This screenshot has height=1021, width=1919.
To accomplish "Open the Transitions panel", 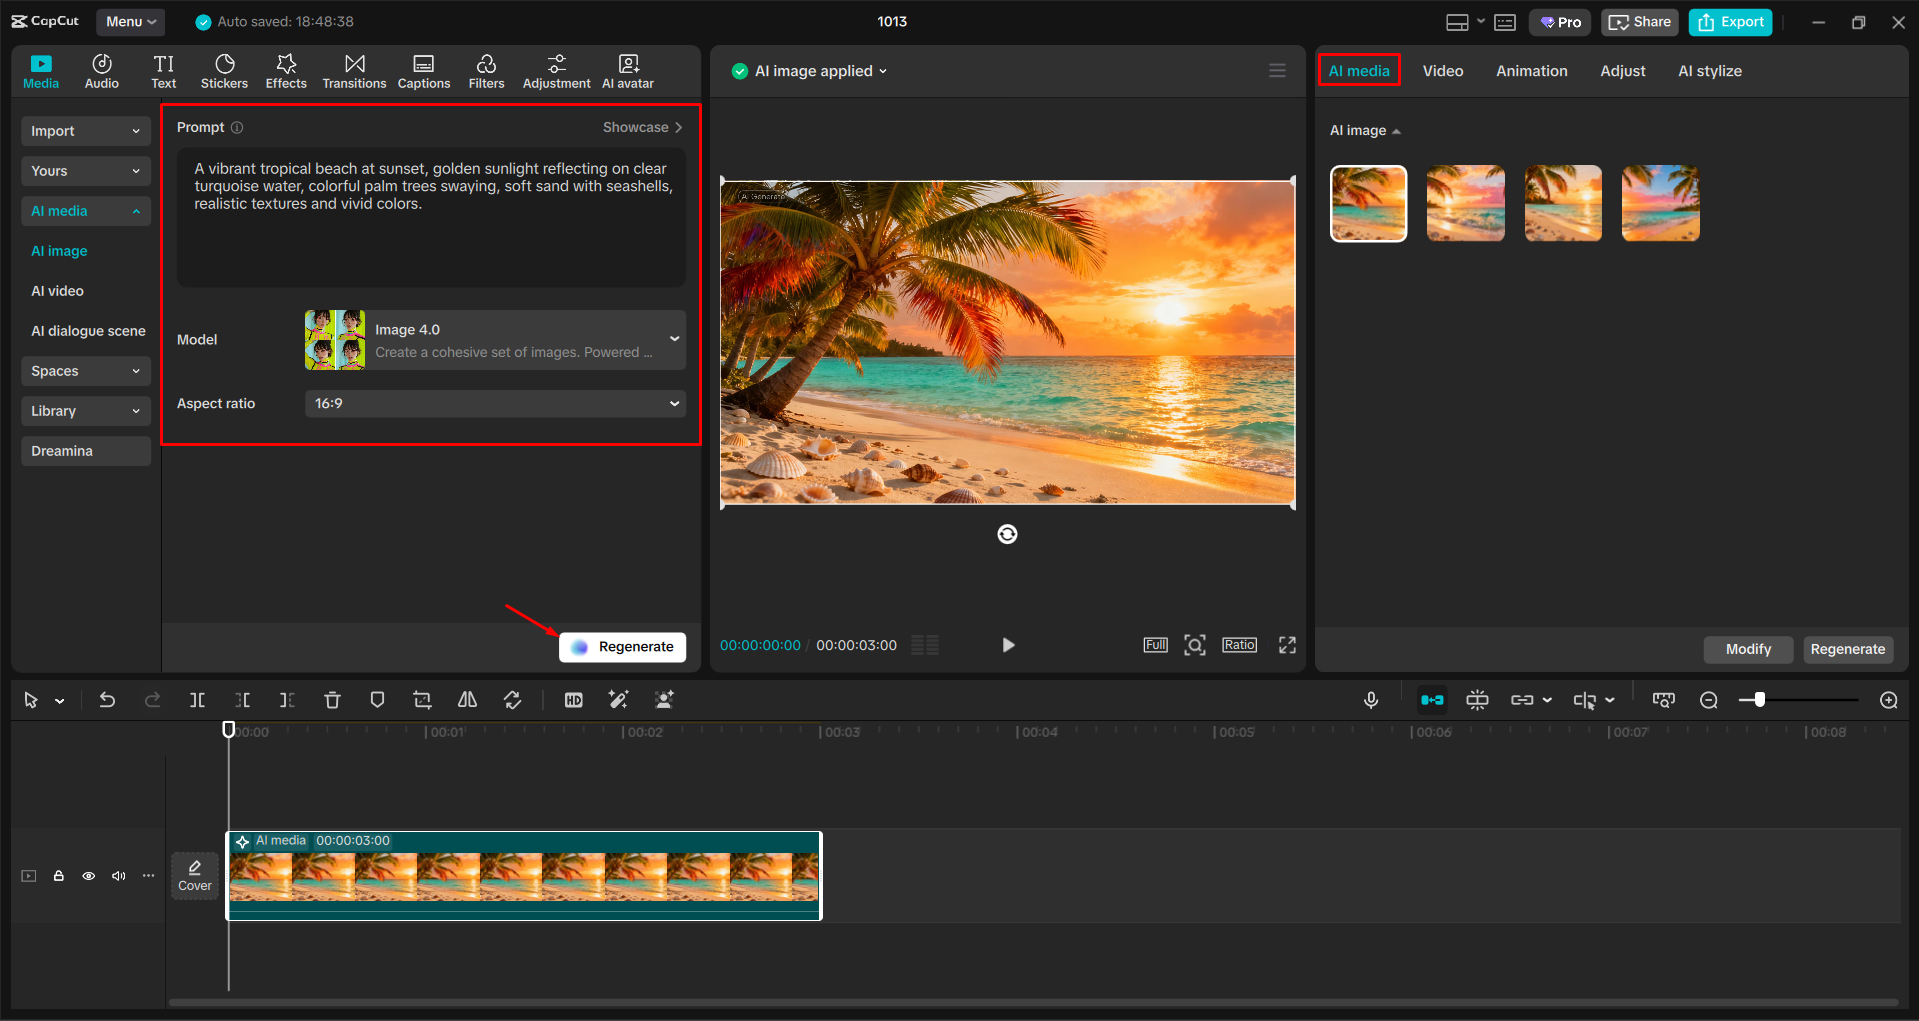I will (x=354, y=70).
